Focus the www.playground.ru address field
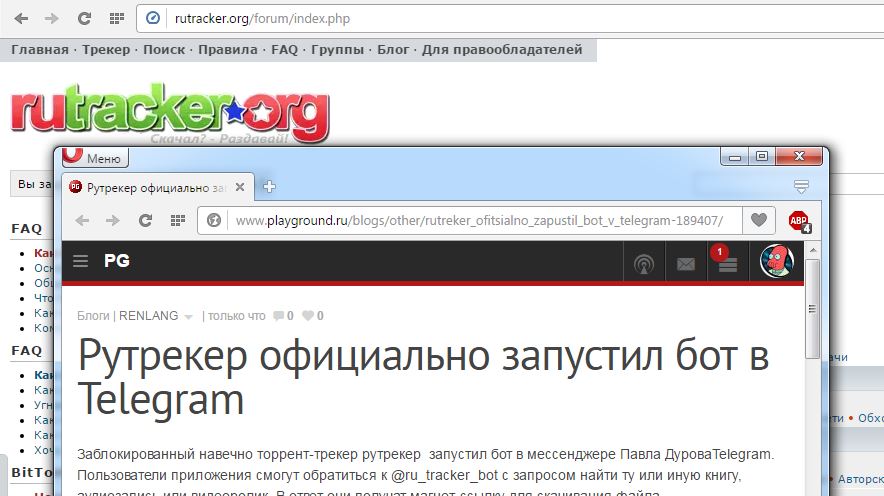 coord(479,220)
